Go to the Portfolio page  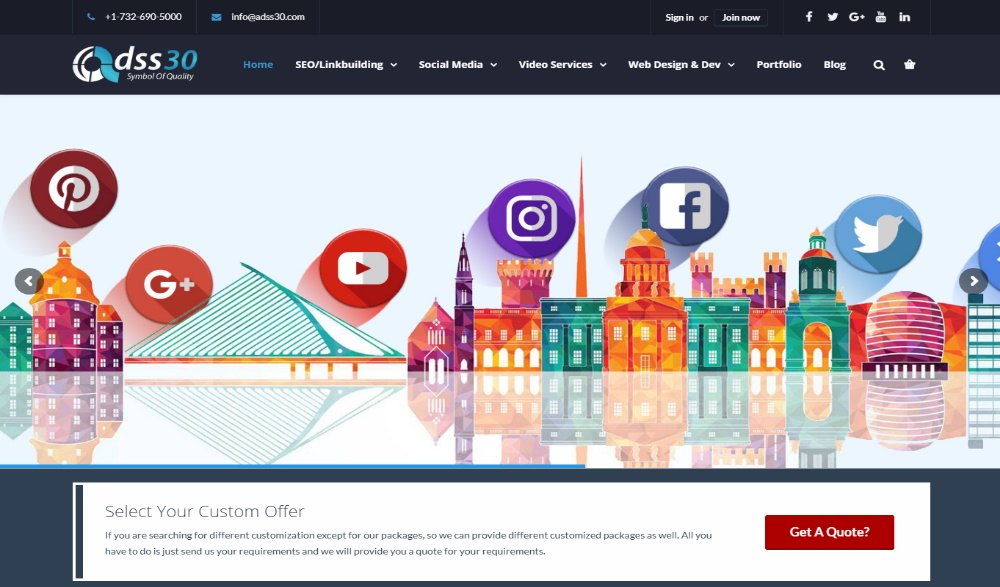point(779,64)
